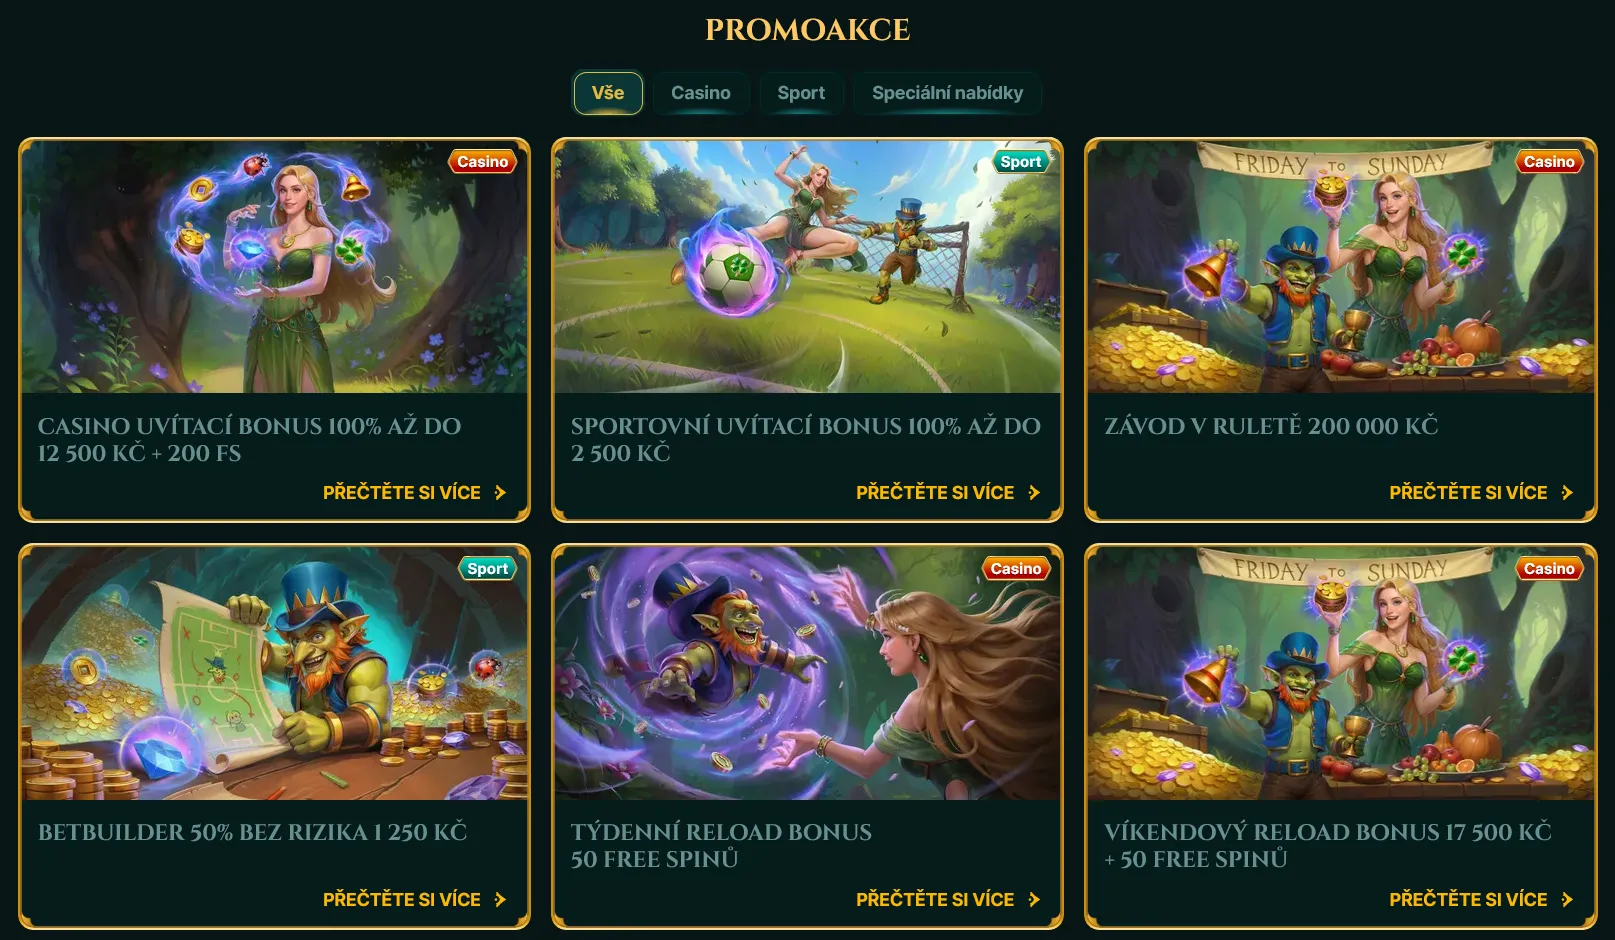Click the soccer ball goalkeeper promo image
The image size is (1615, 940).
(807, 267)
